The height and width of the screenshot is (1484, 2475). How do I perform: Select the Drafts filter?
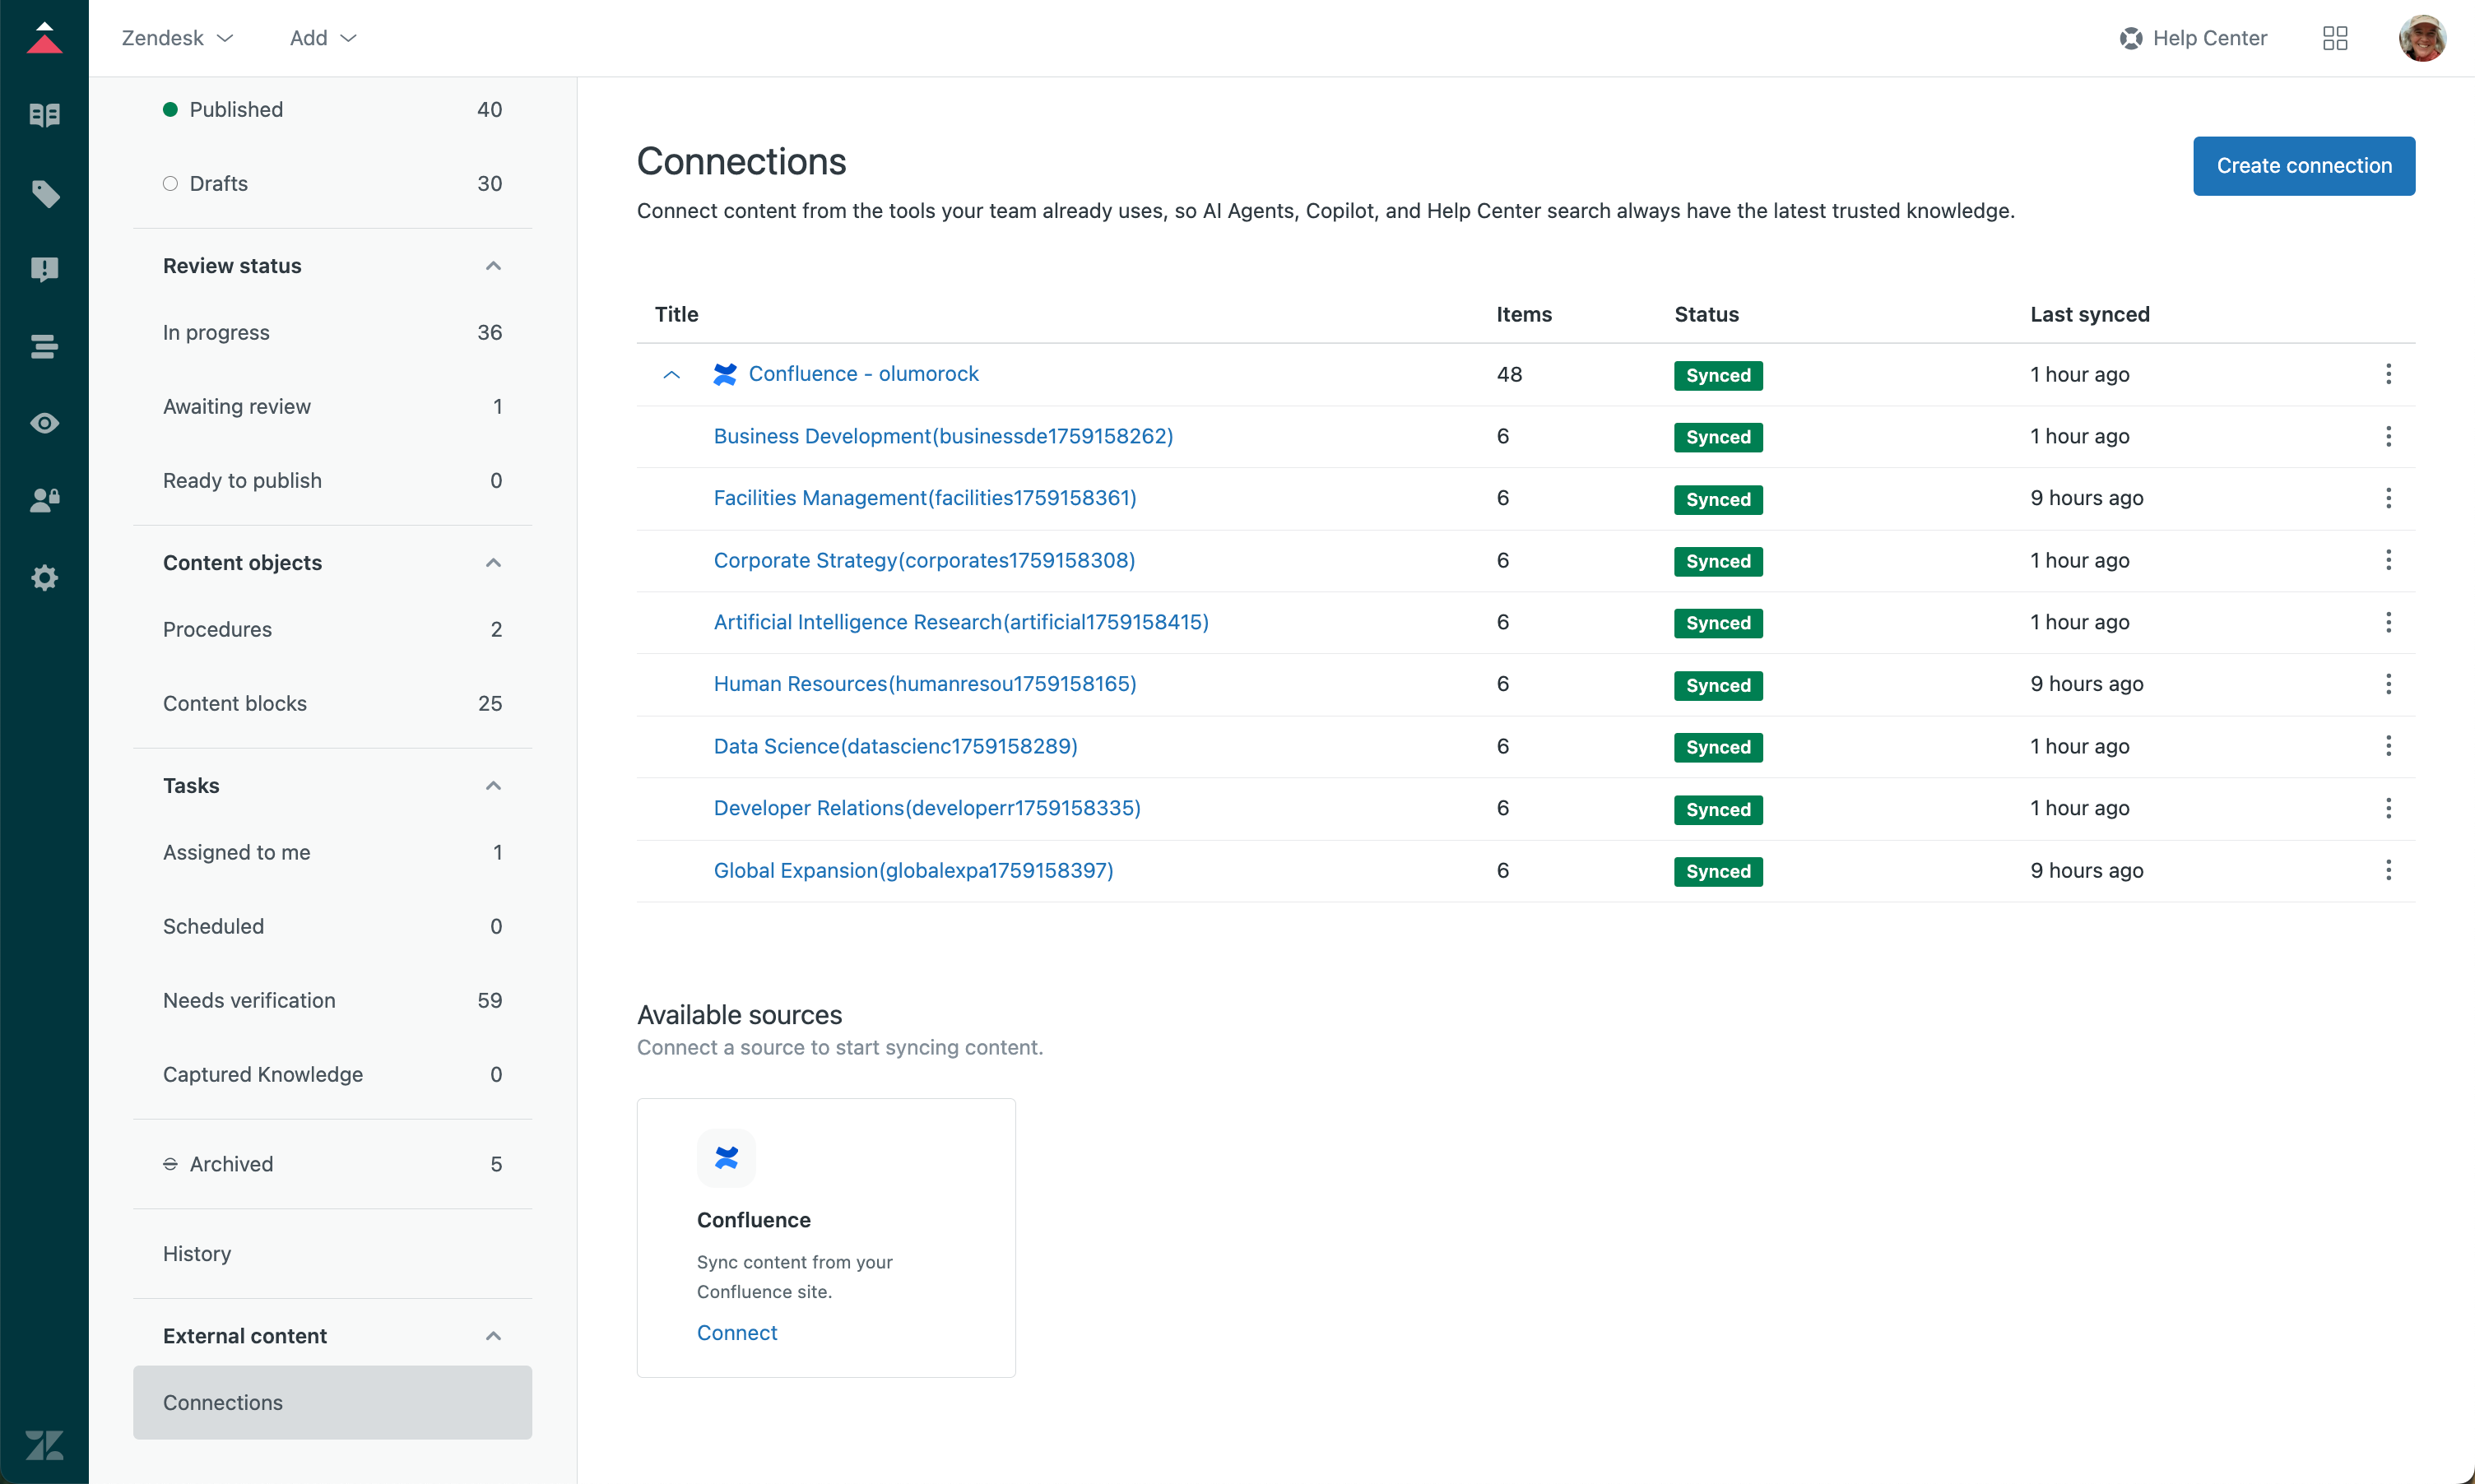pyautogui.click(x=219, y=184)
